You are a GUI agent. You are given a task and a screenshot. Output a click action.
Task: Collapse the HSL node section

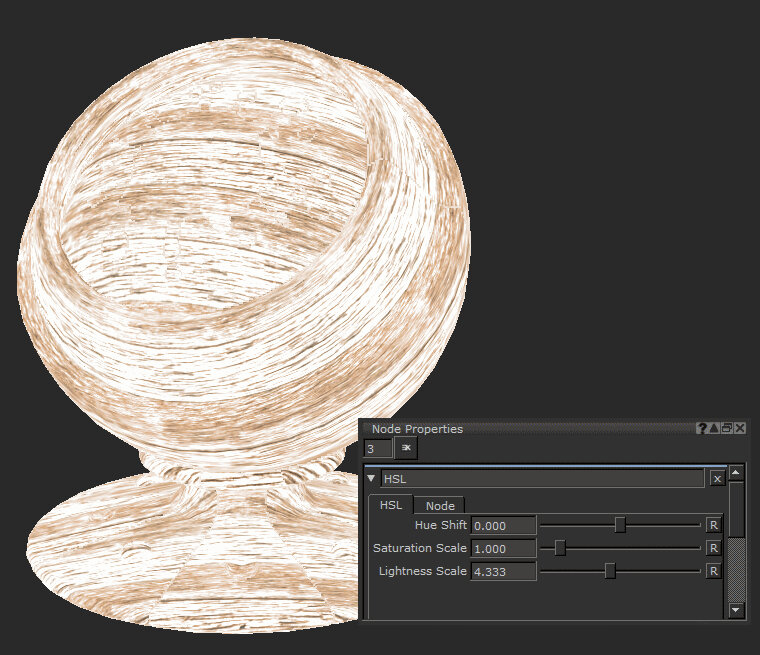371,479
